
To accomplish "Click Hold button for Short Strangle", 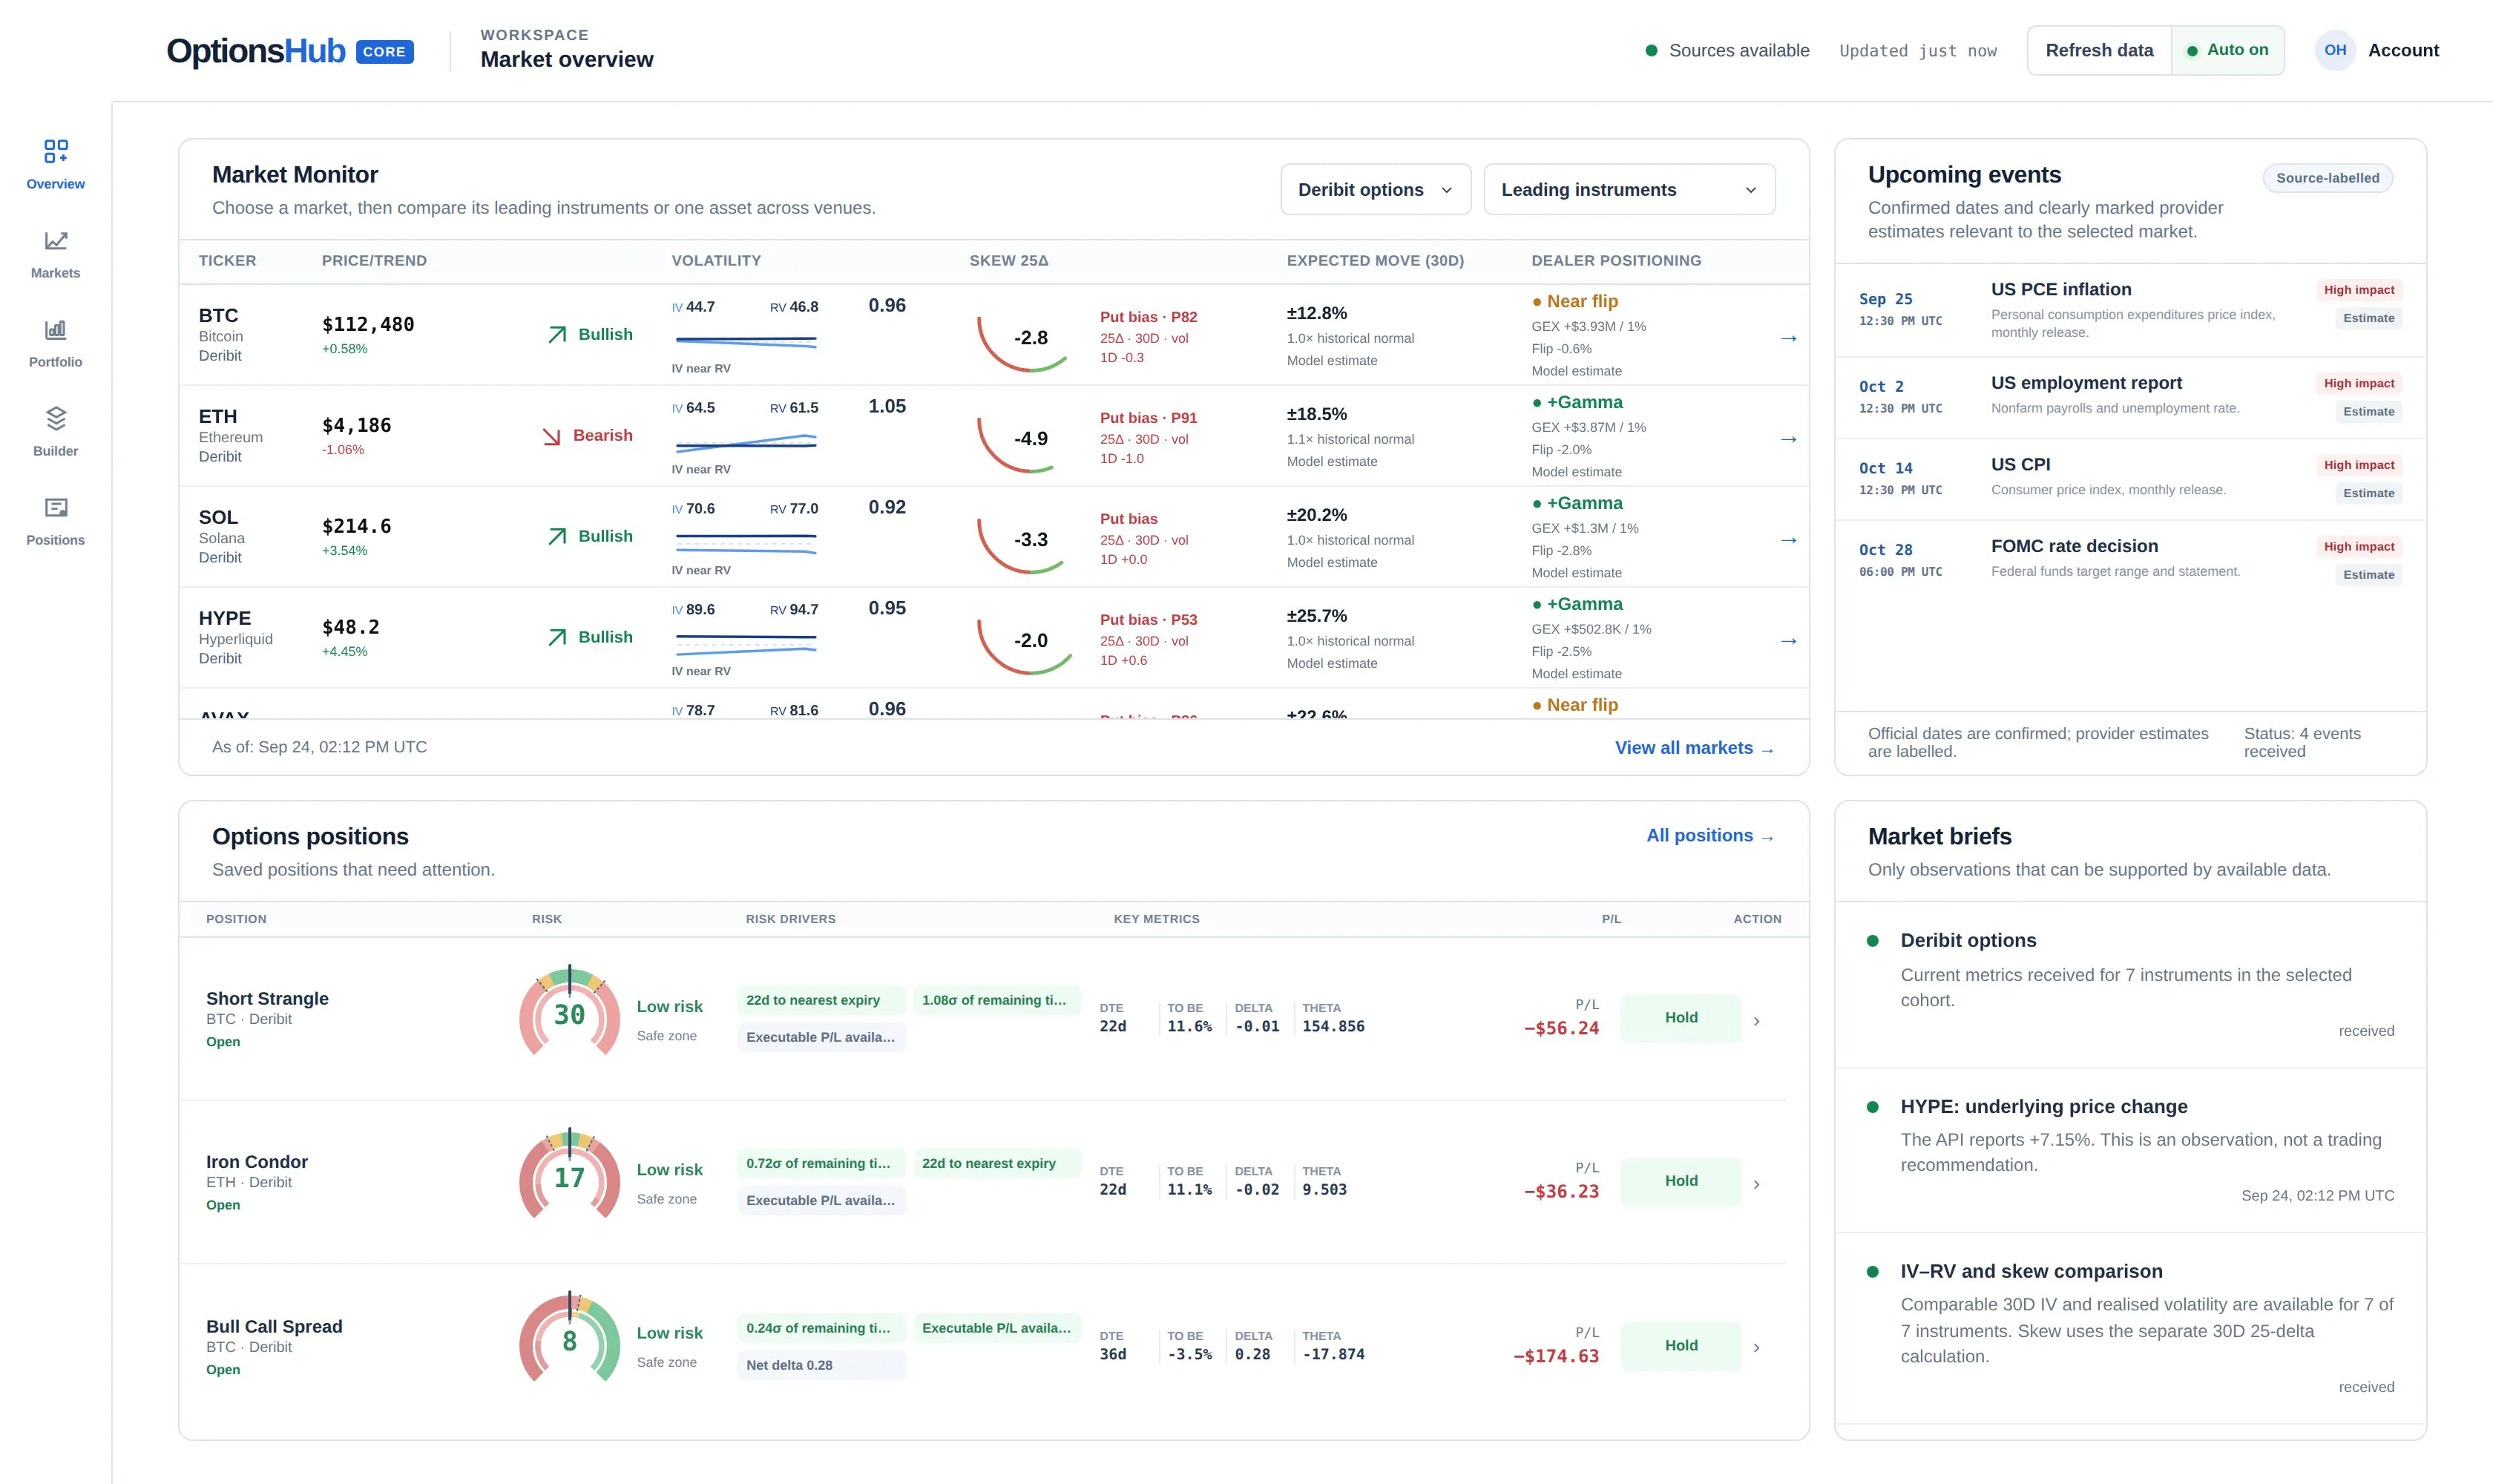I will click(x=1680, y=1018).
